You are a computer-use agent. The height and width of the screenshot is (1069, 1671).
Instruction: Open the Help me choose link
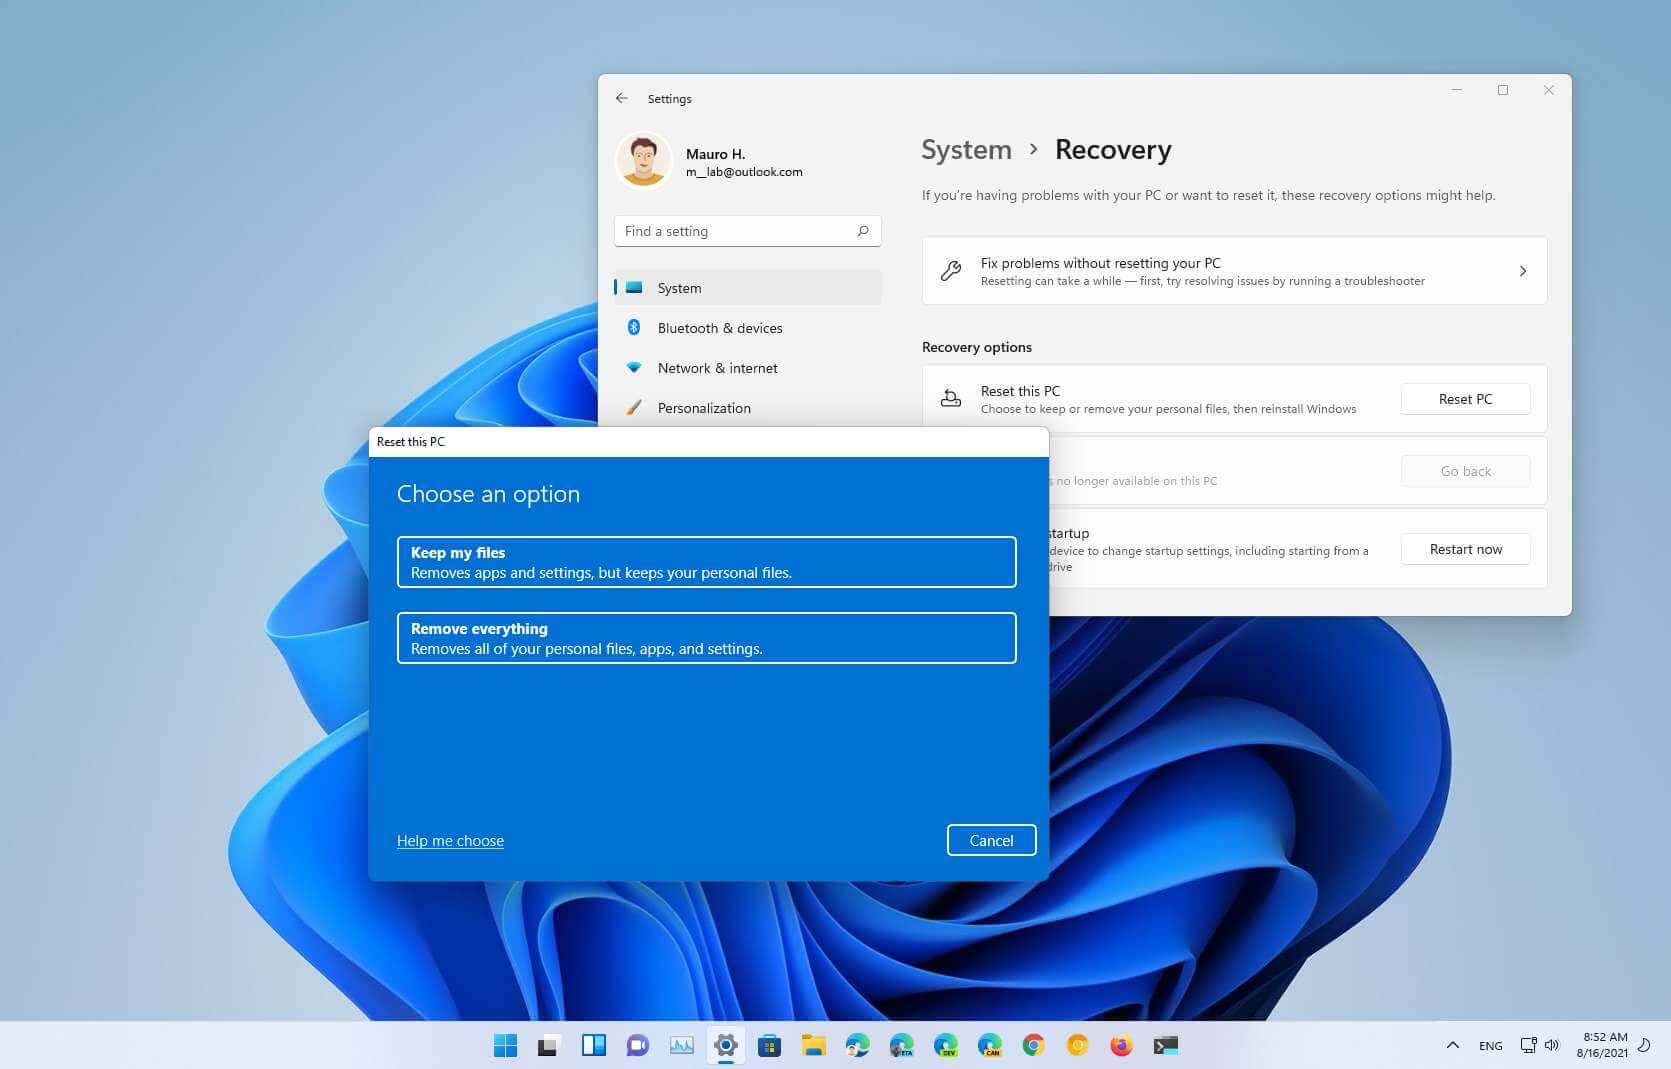[450, 841]
